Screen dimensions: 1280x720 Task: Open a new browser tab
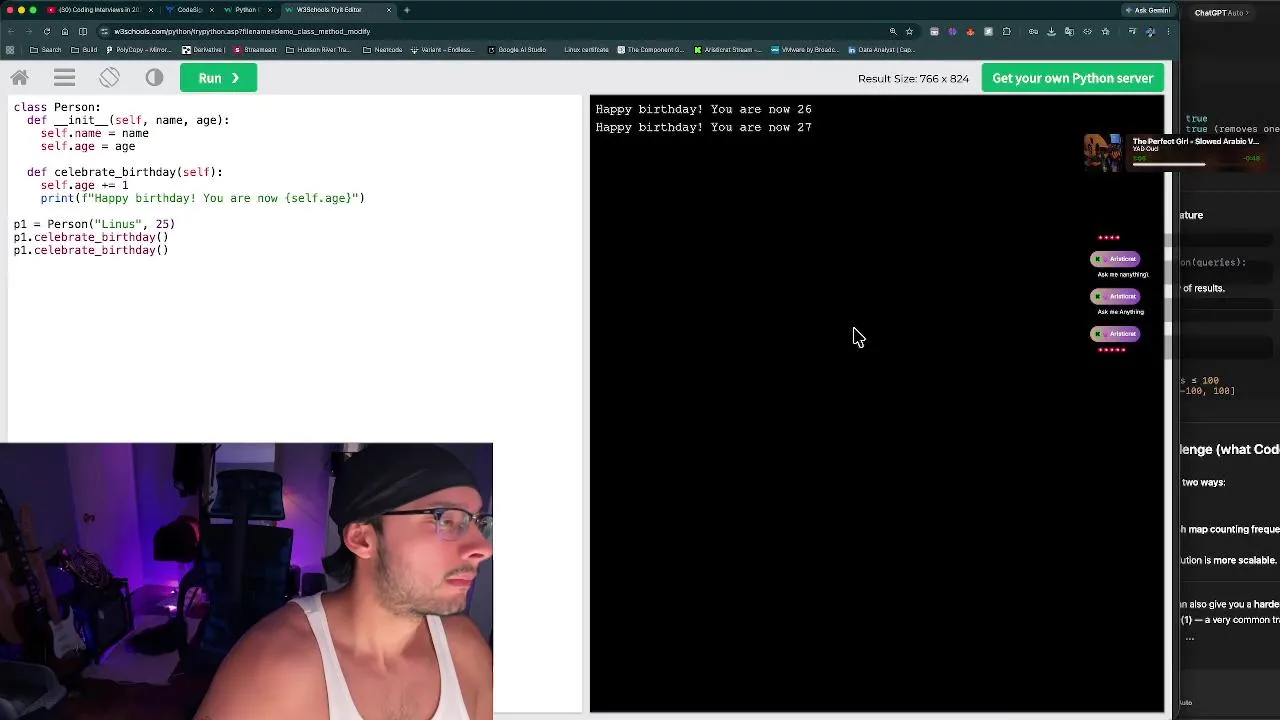tap(407, 10)
